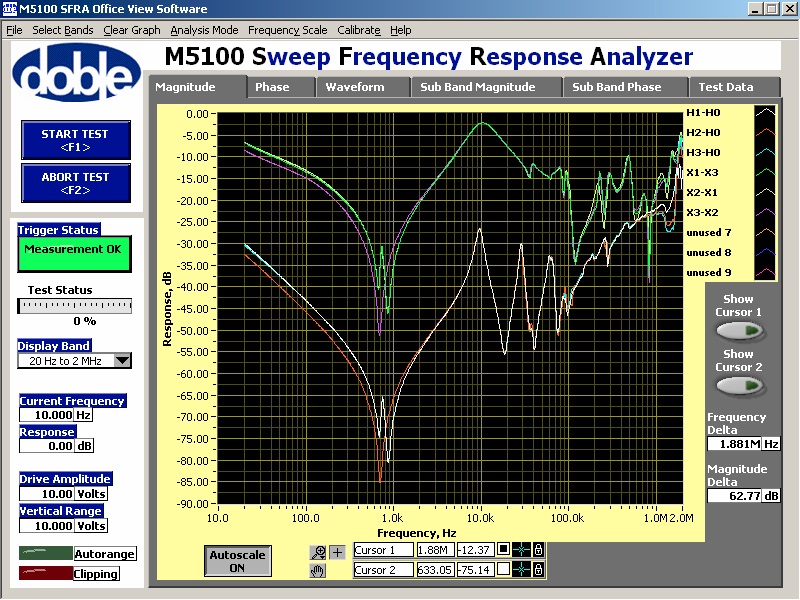
Task: Click Cursor 2 frequency value 633.05
Action: click(435, 569)
